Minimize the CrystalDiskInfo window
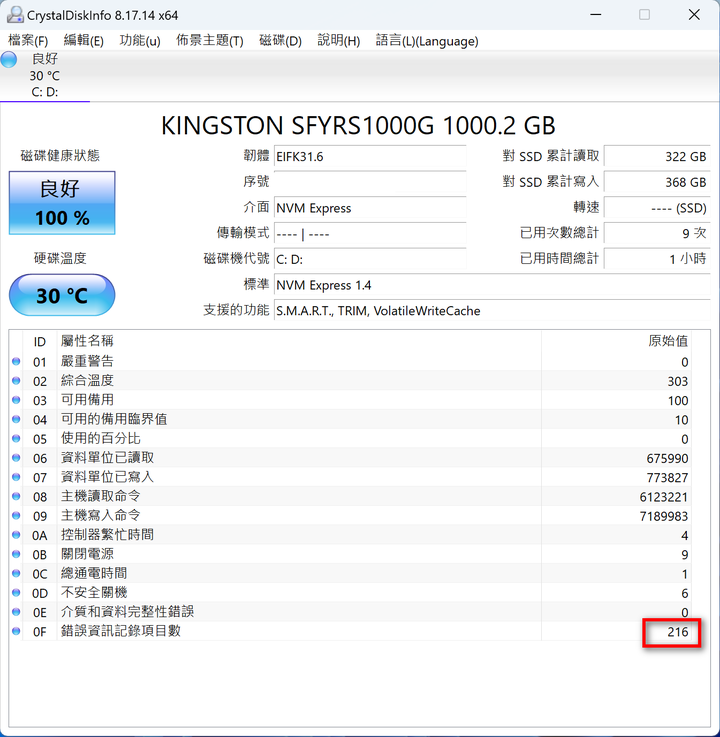This screenshot has width=720, height=737. tap(596, 15)
